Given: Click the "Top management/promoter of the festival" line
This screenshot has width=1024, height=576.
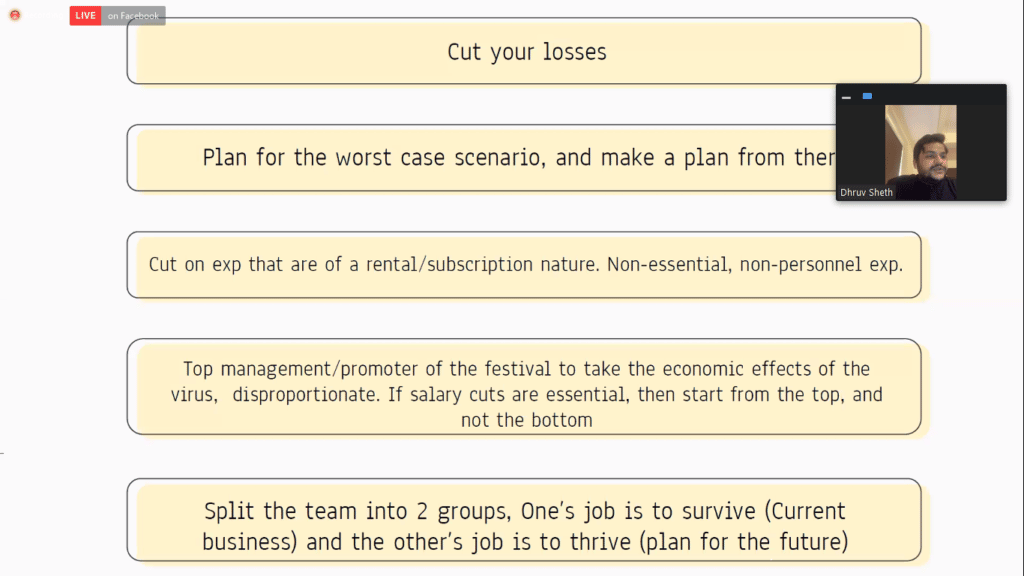Looking at the screenshot, I should click(526, 369).
